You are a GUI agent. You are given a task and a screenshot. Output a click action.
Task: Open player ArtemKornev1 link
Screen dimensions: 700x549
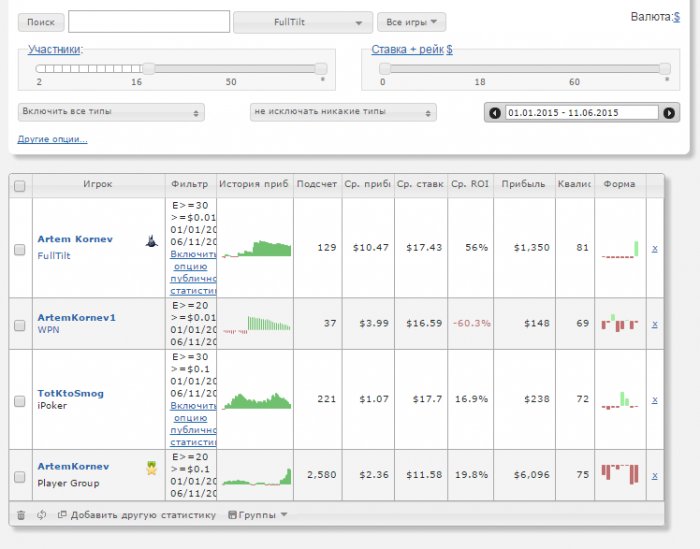coord(76,318)
